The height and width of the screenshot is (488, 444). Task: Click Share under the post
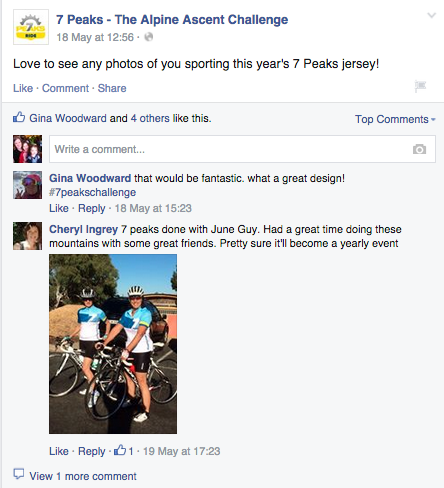(x=112, y=88)
